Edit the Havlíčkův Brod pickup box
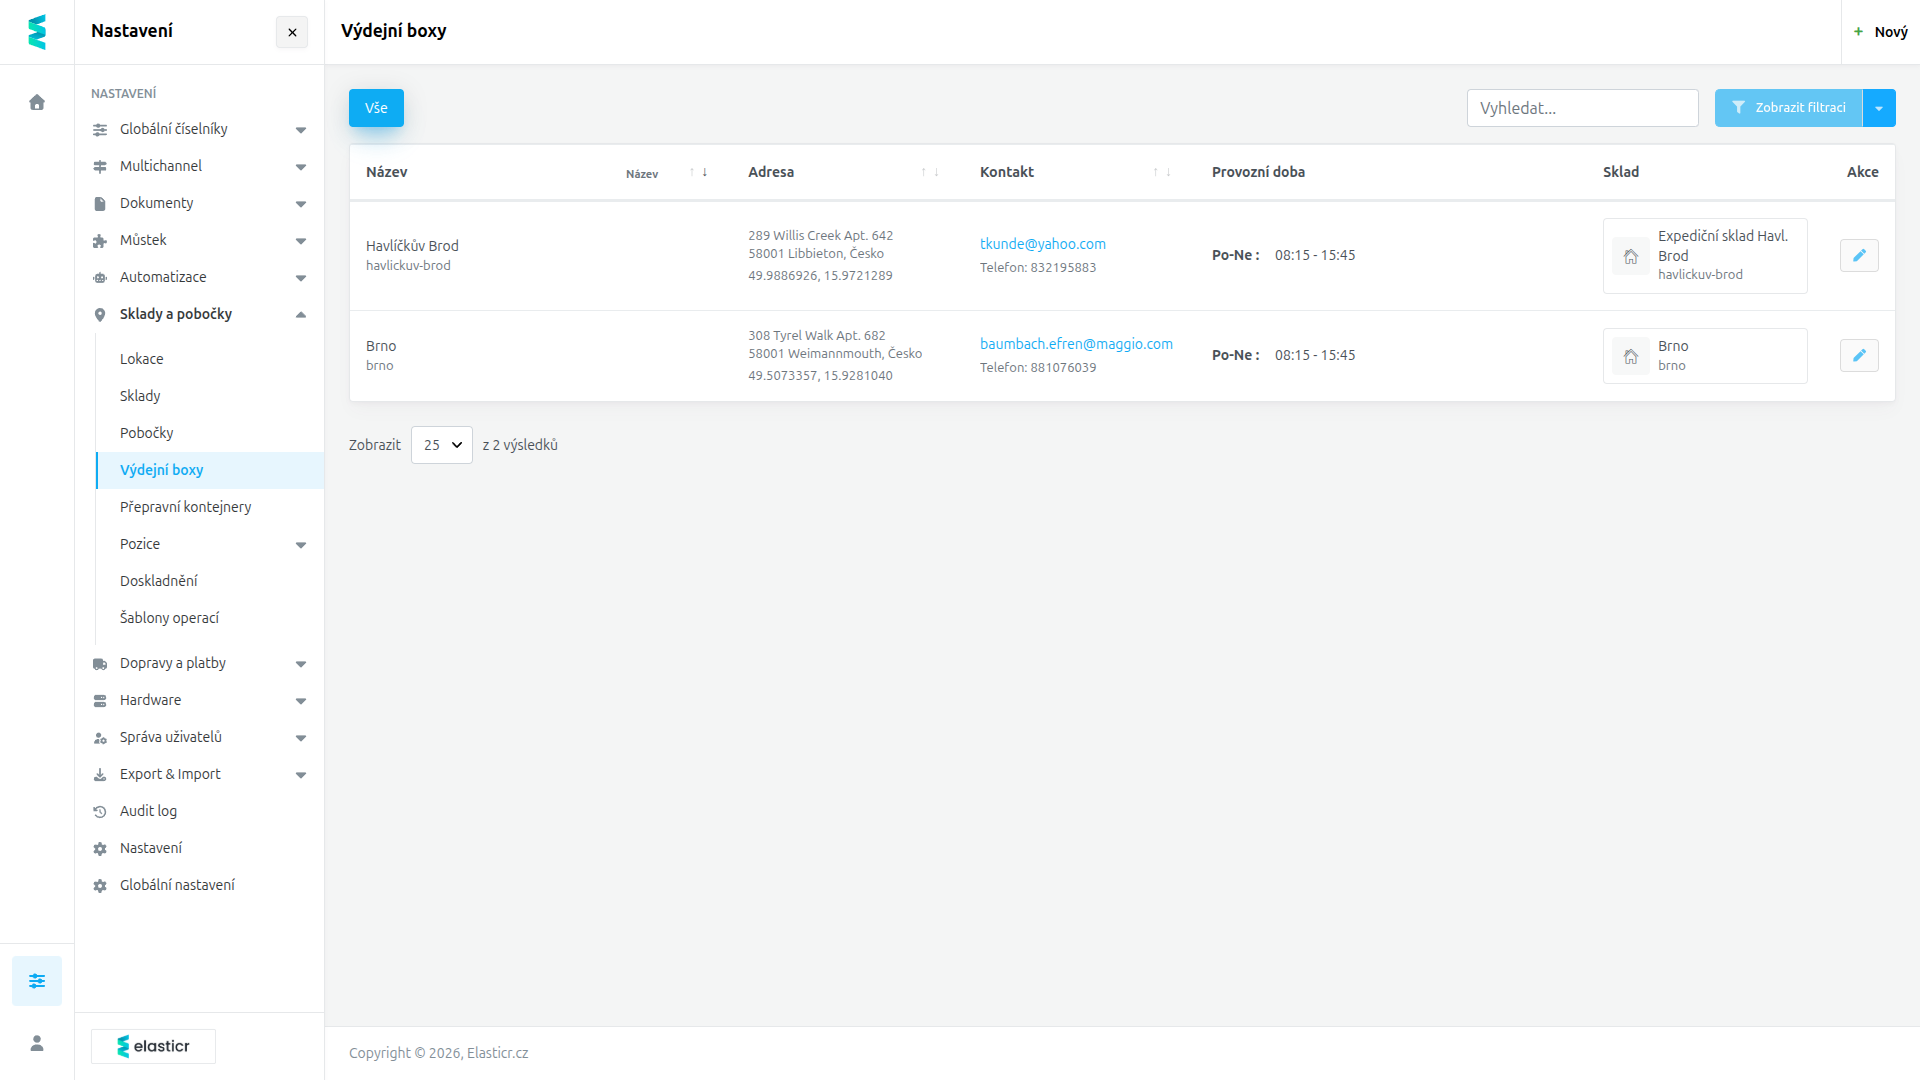Viewport: 1920px width, 1080px height. pyautogui.click(x=1859, y=256)
